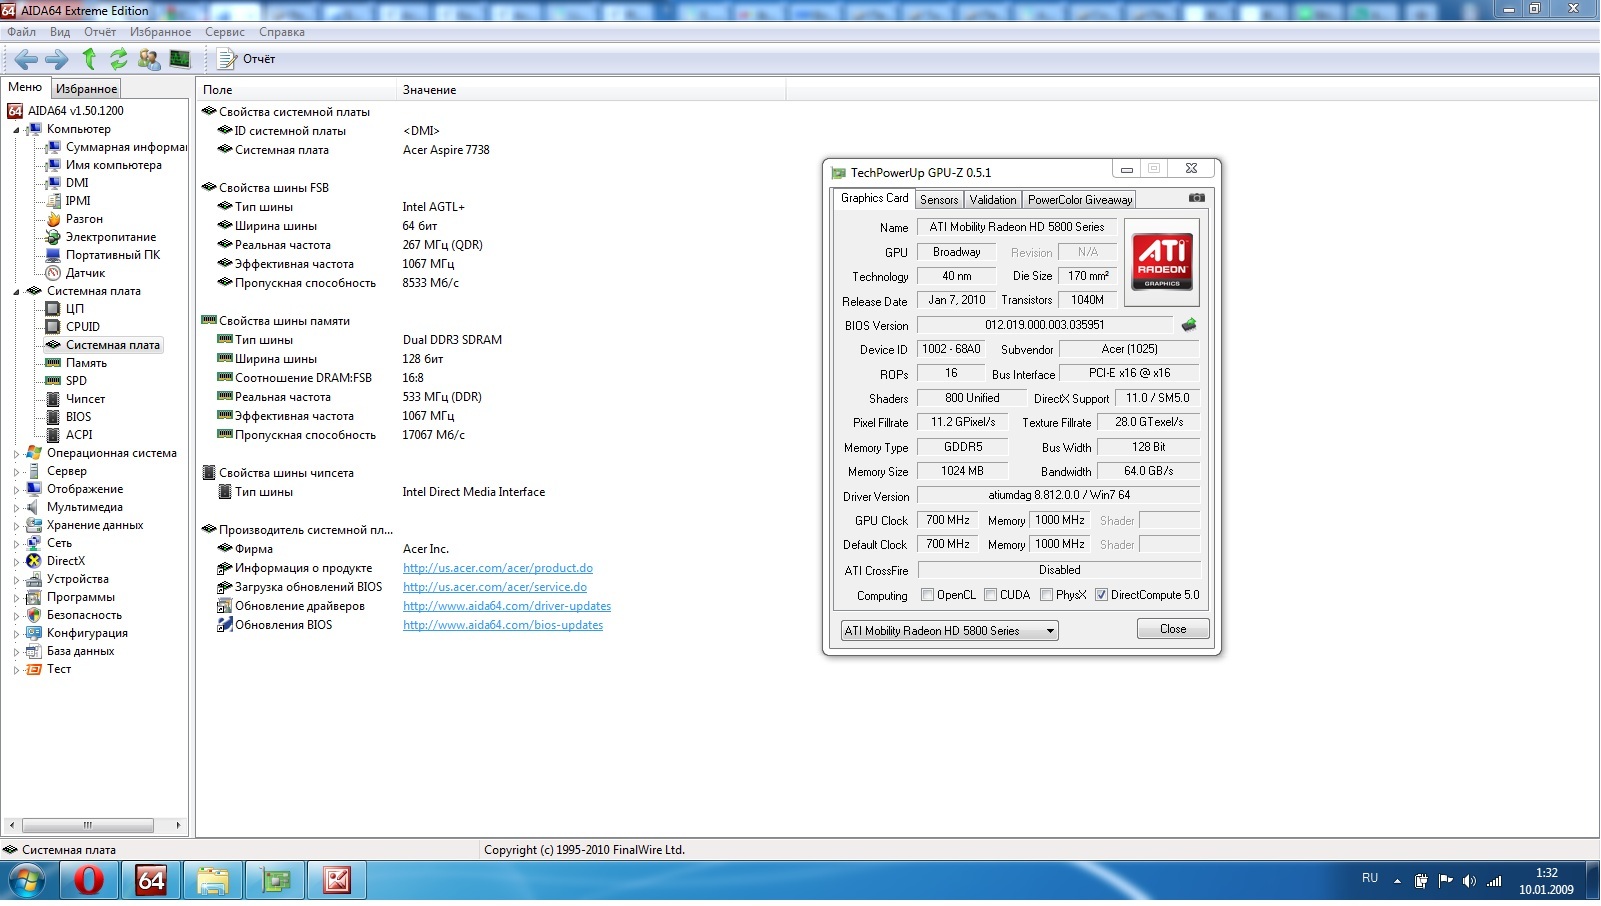
Task: Click the Отчёт report toolbar button
Action: (247, 59)
